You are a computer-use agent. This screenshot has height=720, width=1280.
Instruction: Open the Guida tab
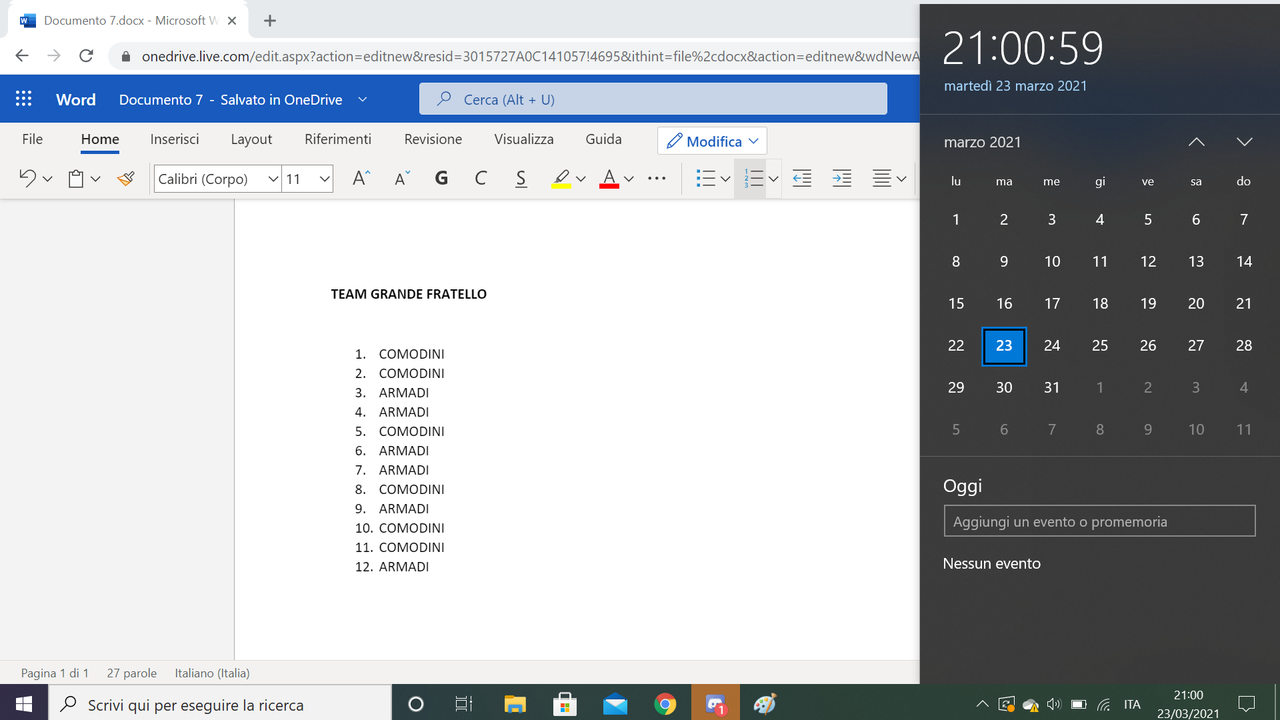click(604, 139)
